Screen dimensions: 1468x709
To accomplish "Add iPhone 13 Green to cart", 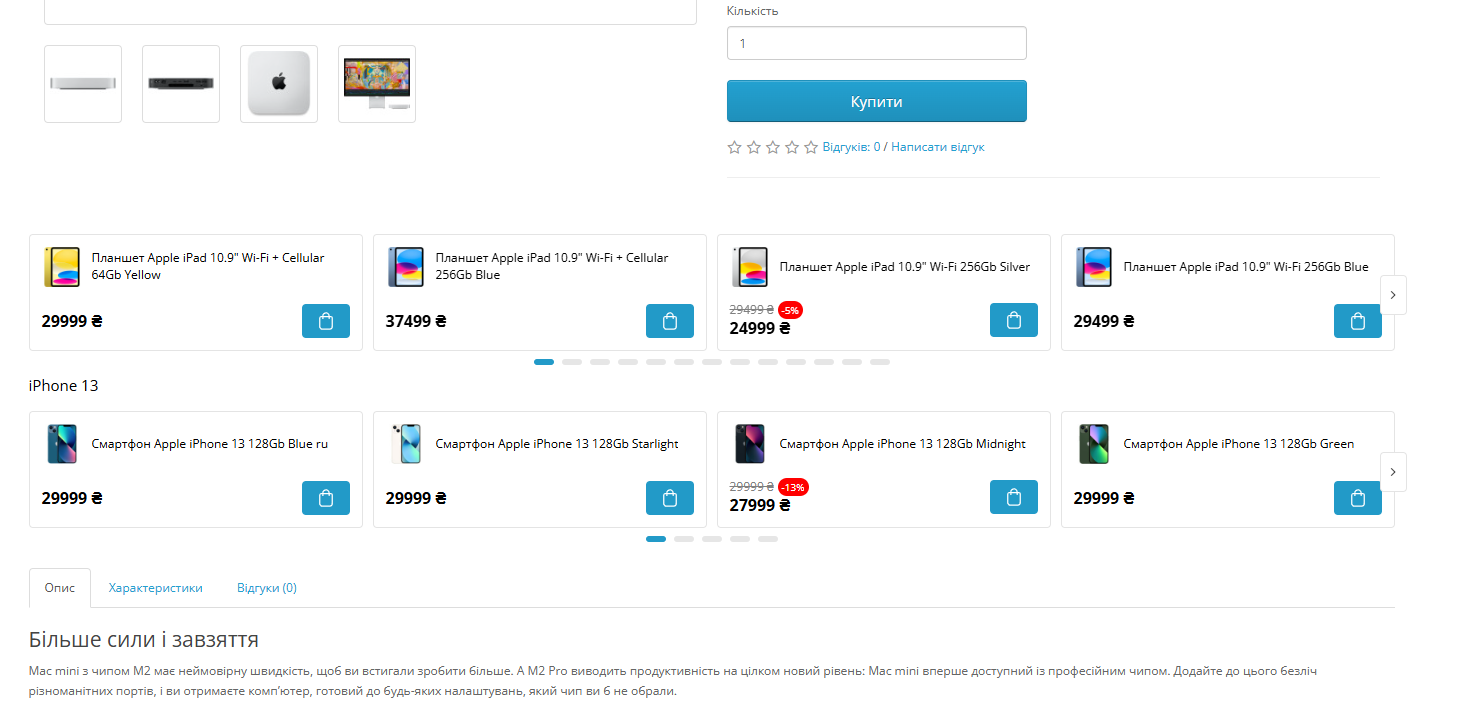I will coord(1358,498).
